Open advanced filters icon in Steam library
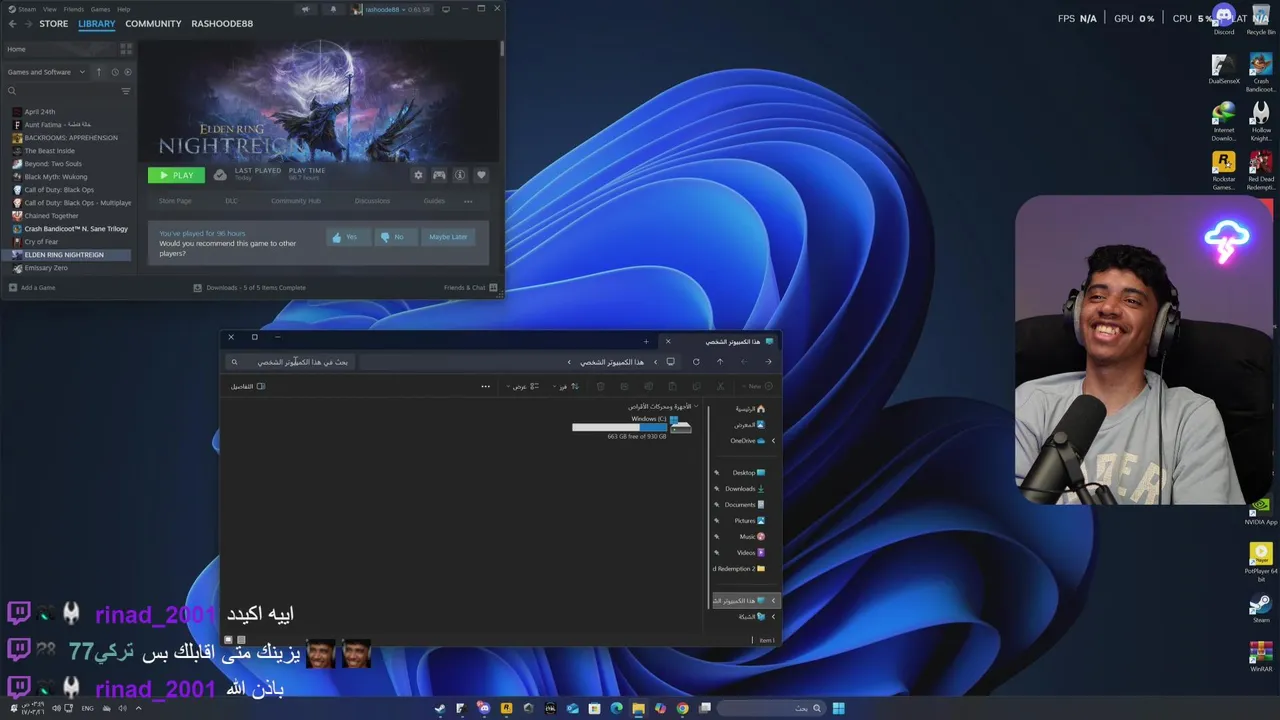Viewport: 1280px width, 720px height. (x=126, y=91)
